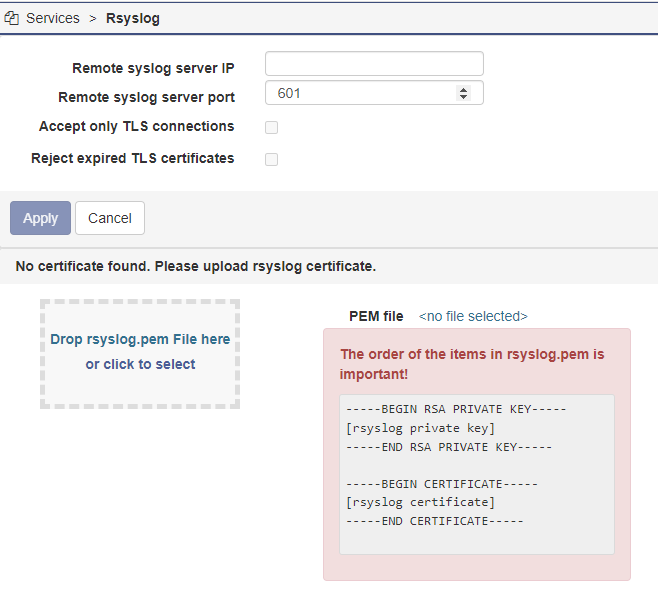The image size is (658, 596).
Task: Click the Rsyslog breadcrumb title
Action: click(132, 18)
